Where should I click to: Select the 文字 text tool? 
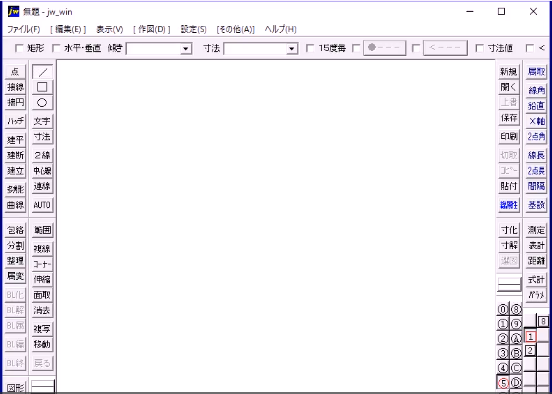pos(42,121)
